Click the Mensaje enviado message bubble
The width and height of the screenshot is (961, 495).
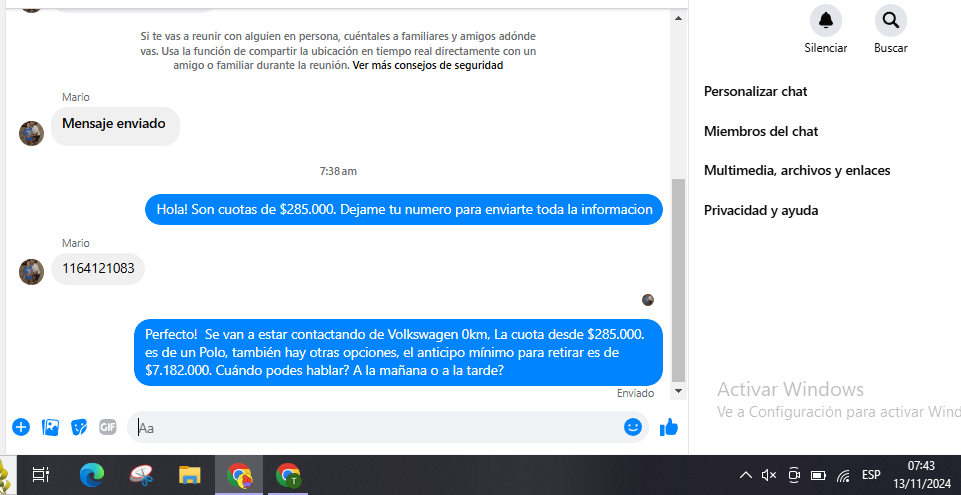[x=115, y=126]
